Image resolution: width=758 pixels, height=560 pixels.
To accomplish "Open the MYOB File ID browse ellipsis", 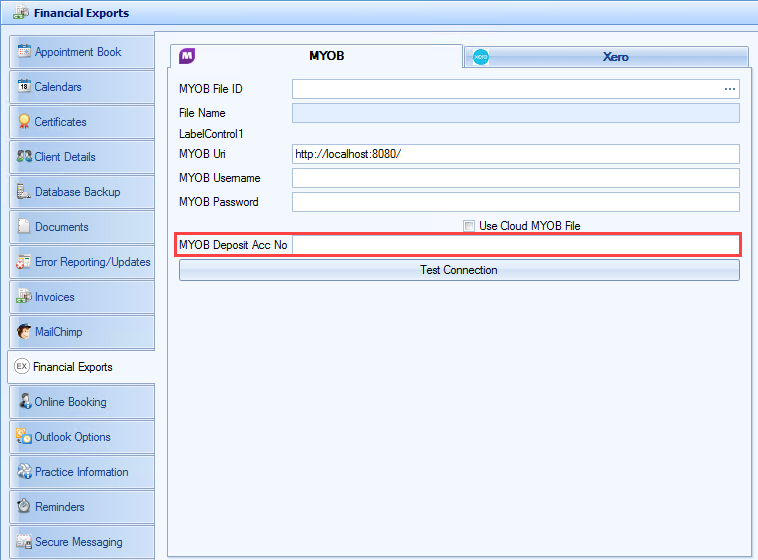I will 729,89.
